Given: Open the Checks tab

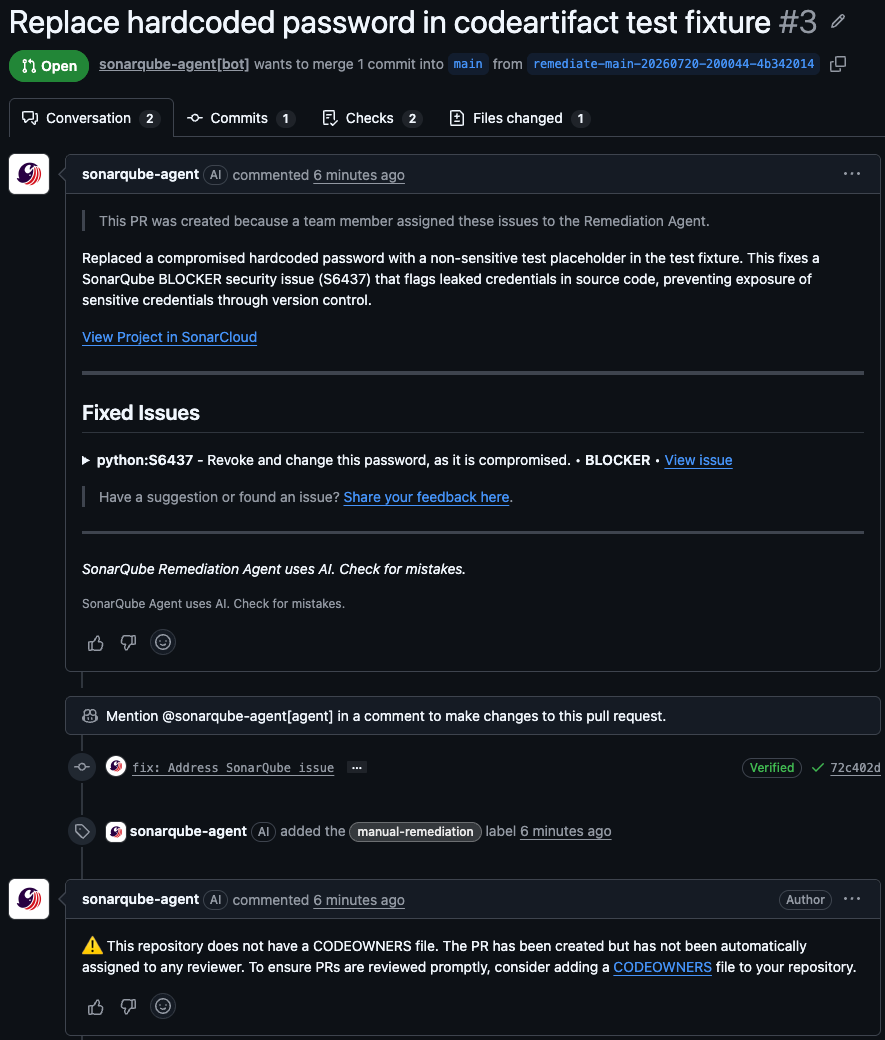Looking at the screenshot, I should coord(372,118).
